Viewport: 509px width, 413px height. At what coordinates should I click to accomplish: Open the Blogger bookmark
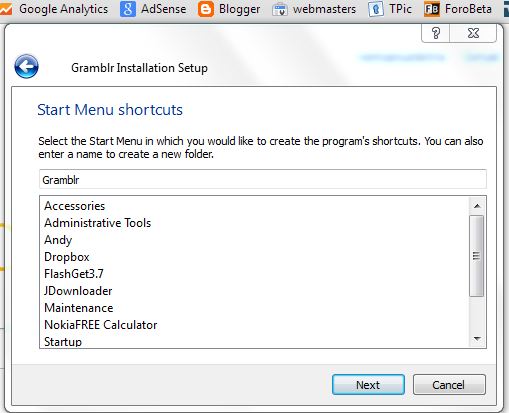229,9
